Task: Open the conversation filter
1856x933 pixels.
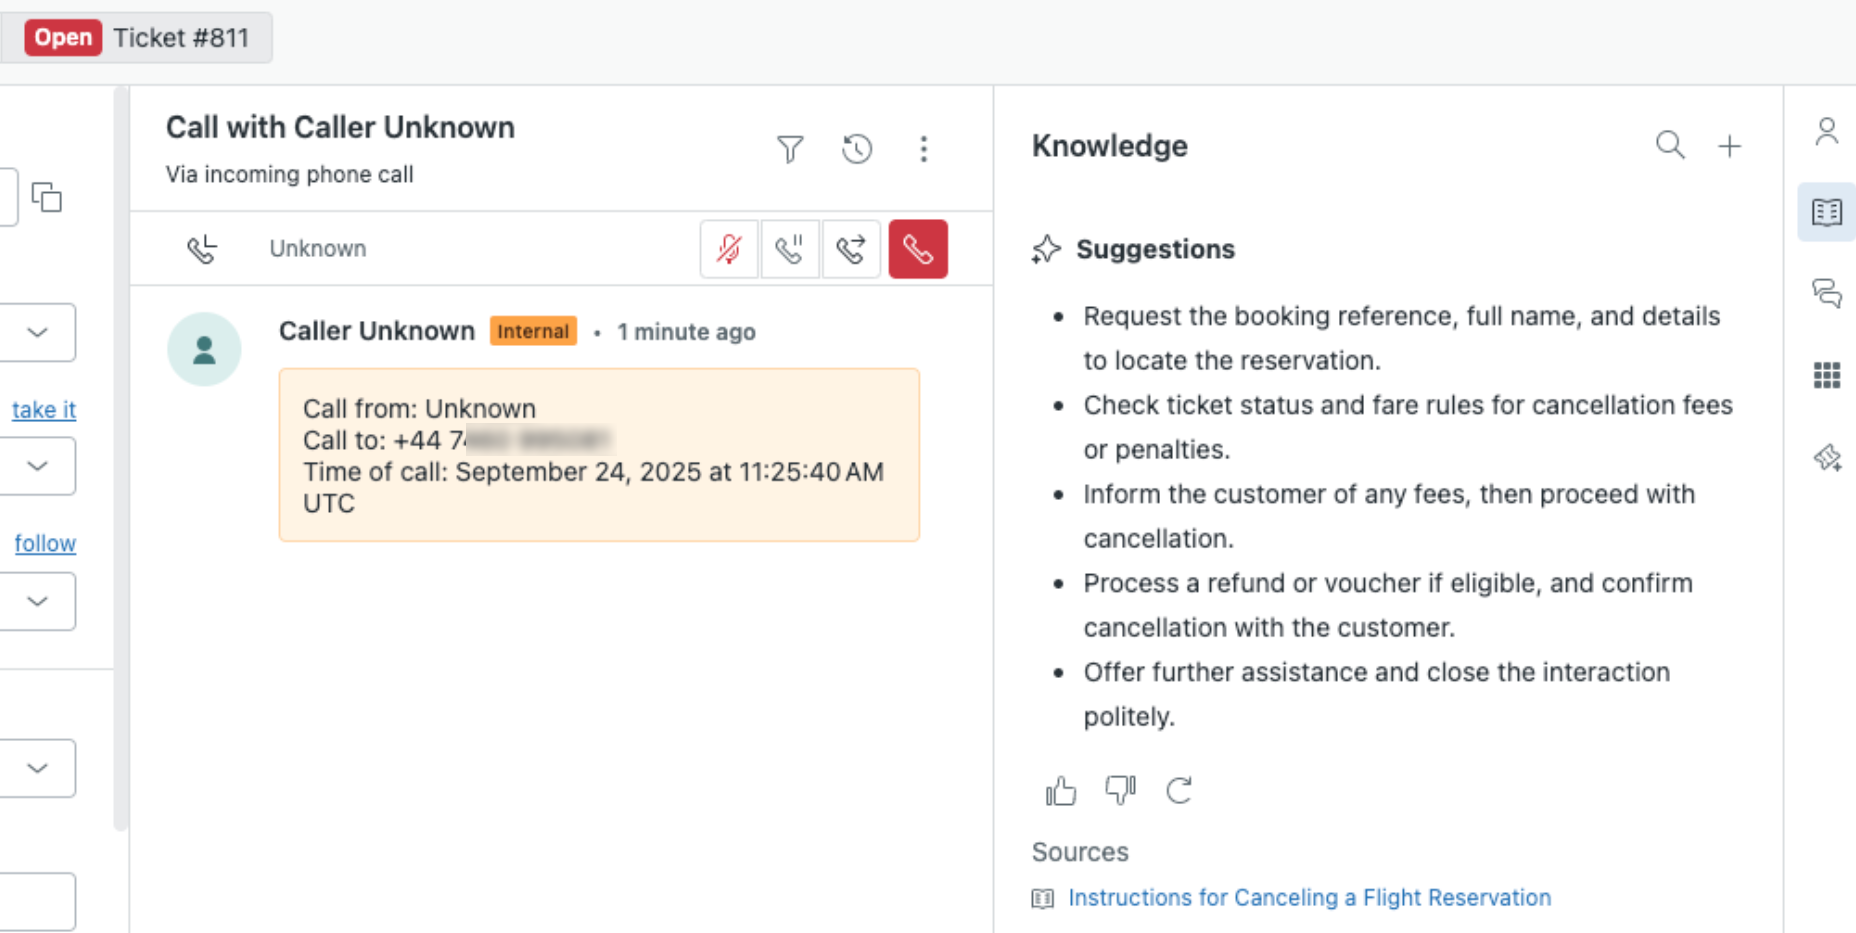Action: pyautogui.click(x=790, y=149)
